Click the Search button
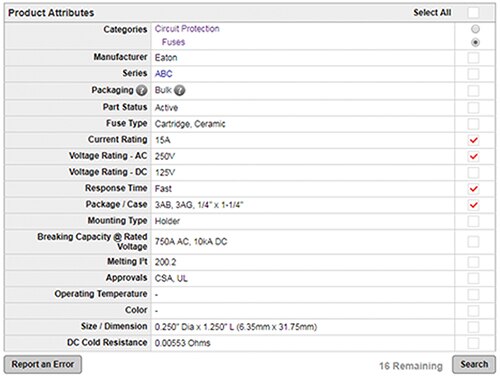This screenshot has height=378, width=500. (474, 364)
